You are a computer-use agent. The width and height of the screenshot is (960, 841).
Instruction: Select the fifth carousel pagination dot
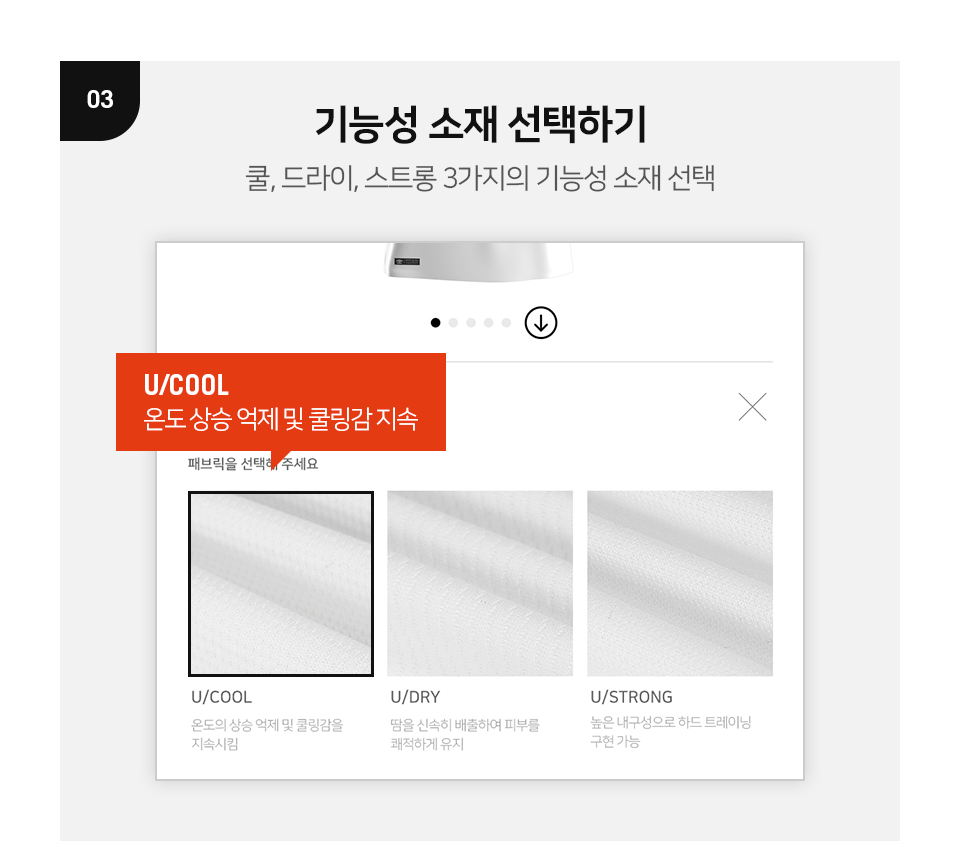(x=506, y=323)
